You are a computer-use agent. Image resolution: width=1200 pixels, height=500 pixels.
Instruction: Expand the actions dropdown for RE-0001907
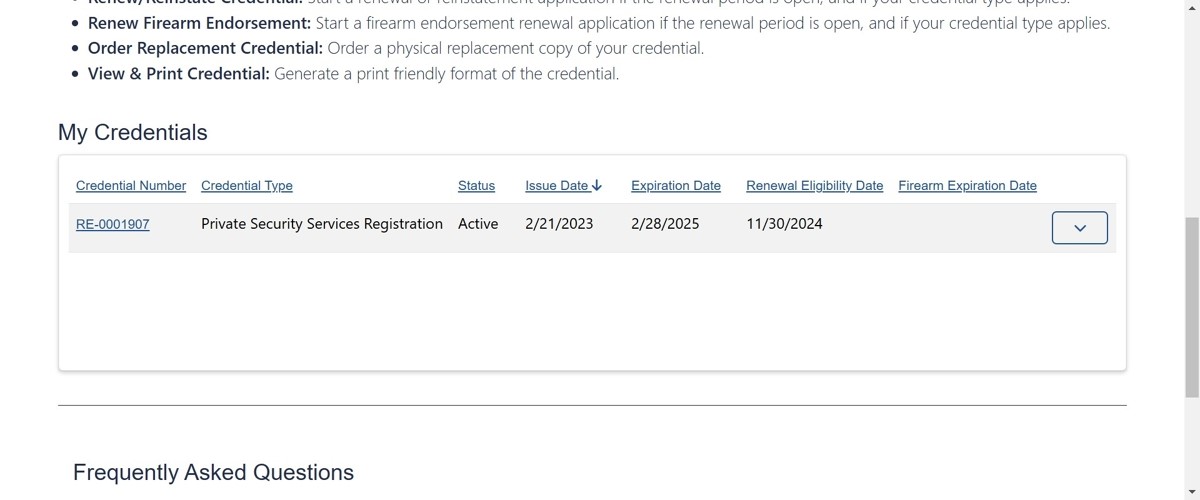1079,227
